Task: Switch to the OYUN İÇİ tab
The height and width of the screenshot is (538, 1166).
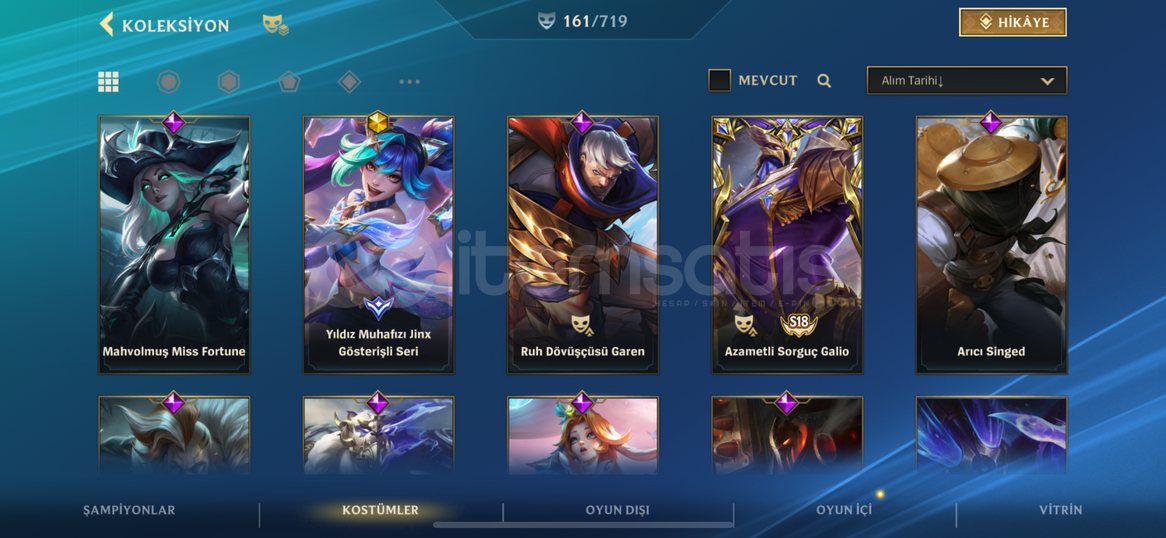Action: coord(844,510)
